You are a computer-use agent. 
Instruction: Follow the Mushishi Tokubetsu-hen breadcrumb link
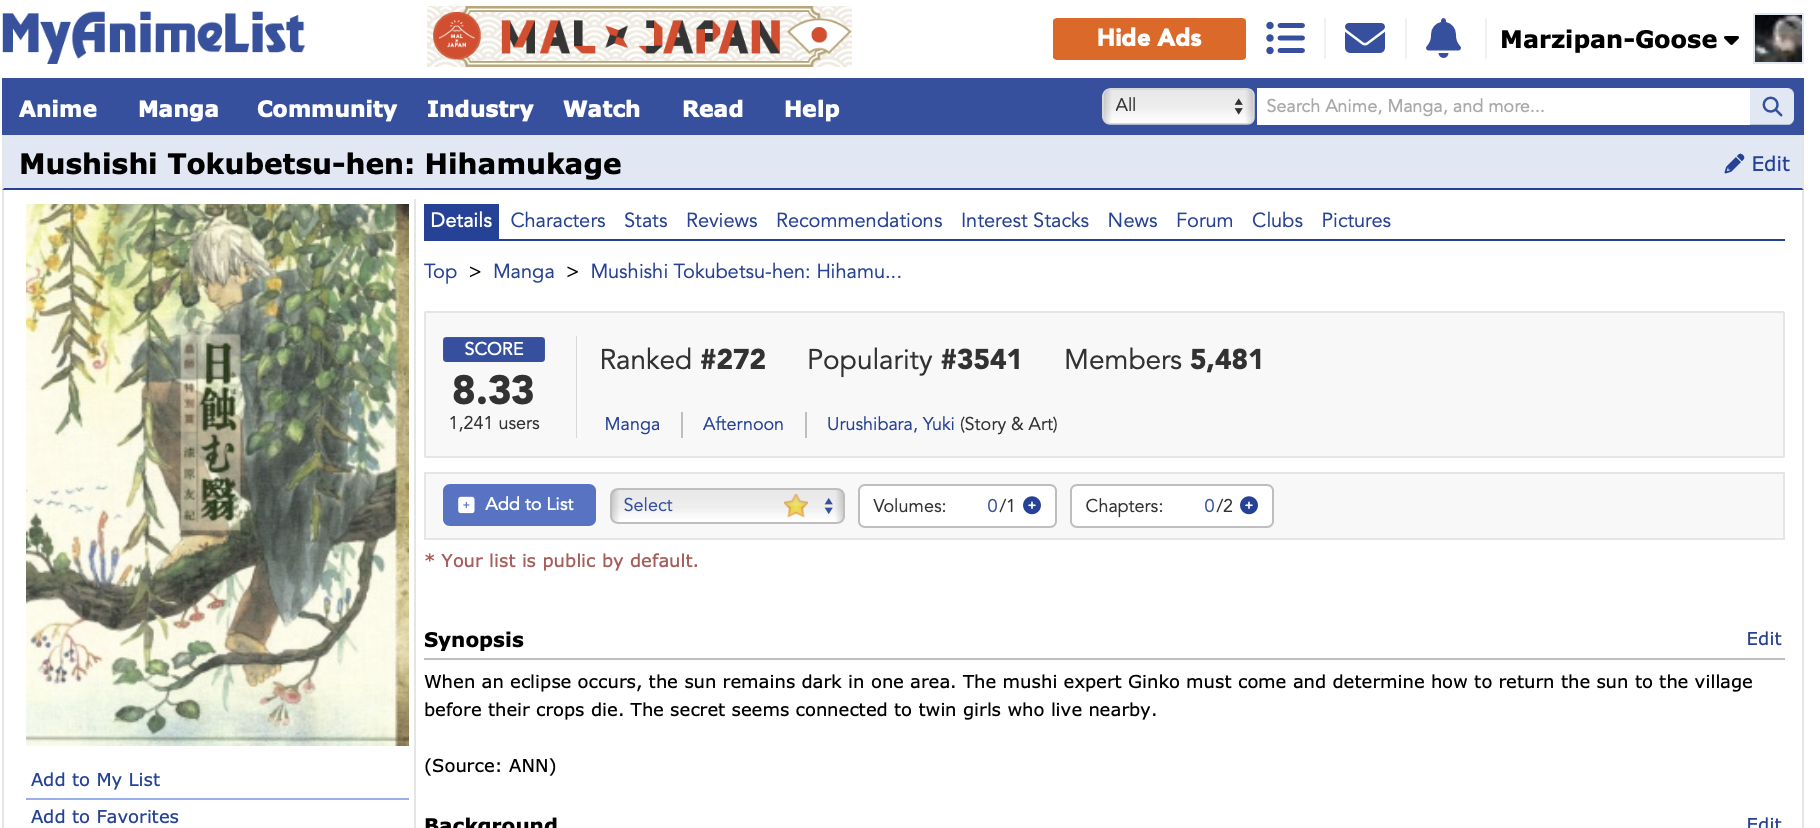pyautogui.click(x=746, y=272)
